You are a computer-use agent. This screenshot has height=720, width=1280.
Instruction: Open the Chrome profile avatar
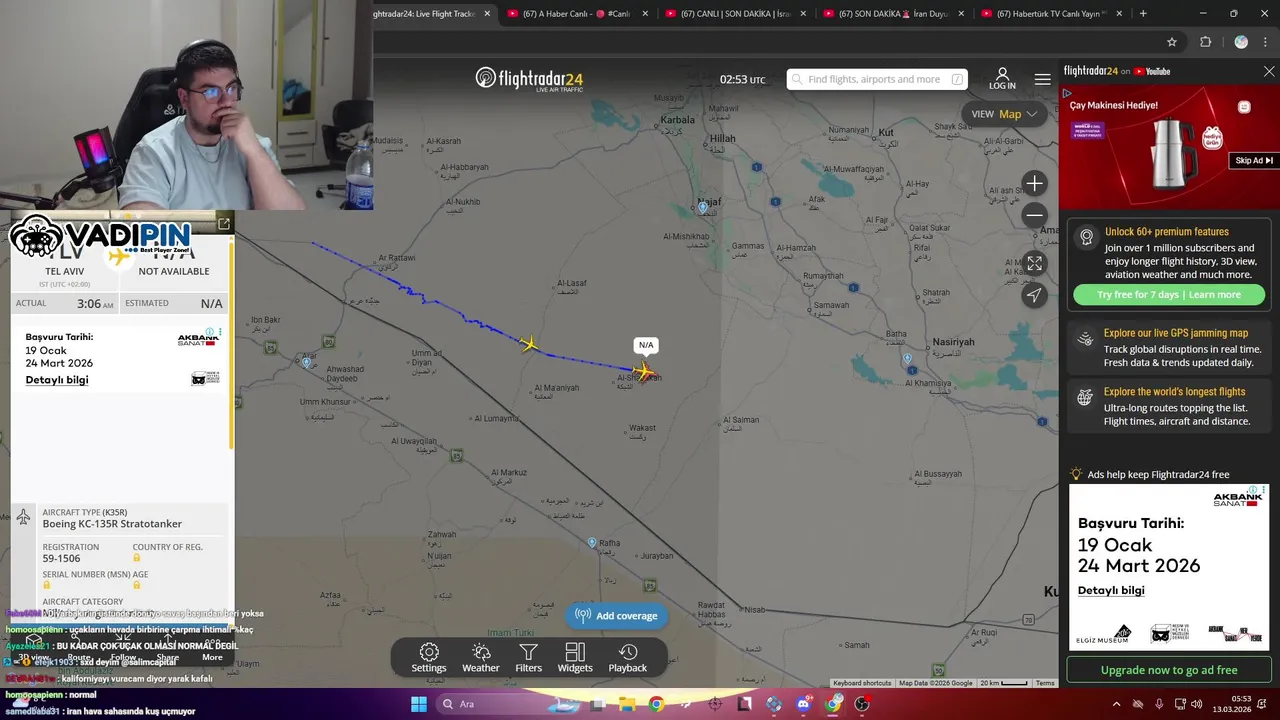point(1241,42)
